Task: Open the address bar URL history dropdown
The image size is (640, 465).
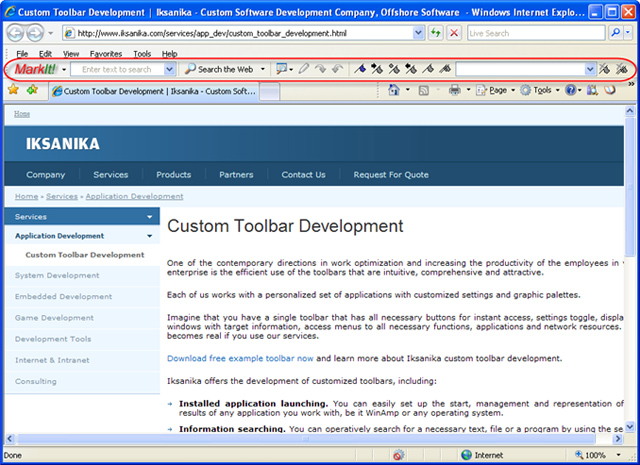Action: tap(418, 33)
